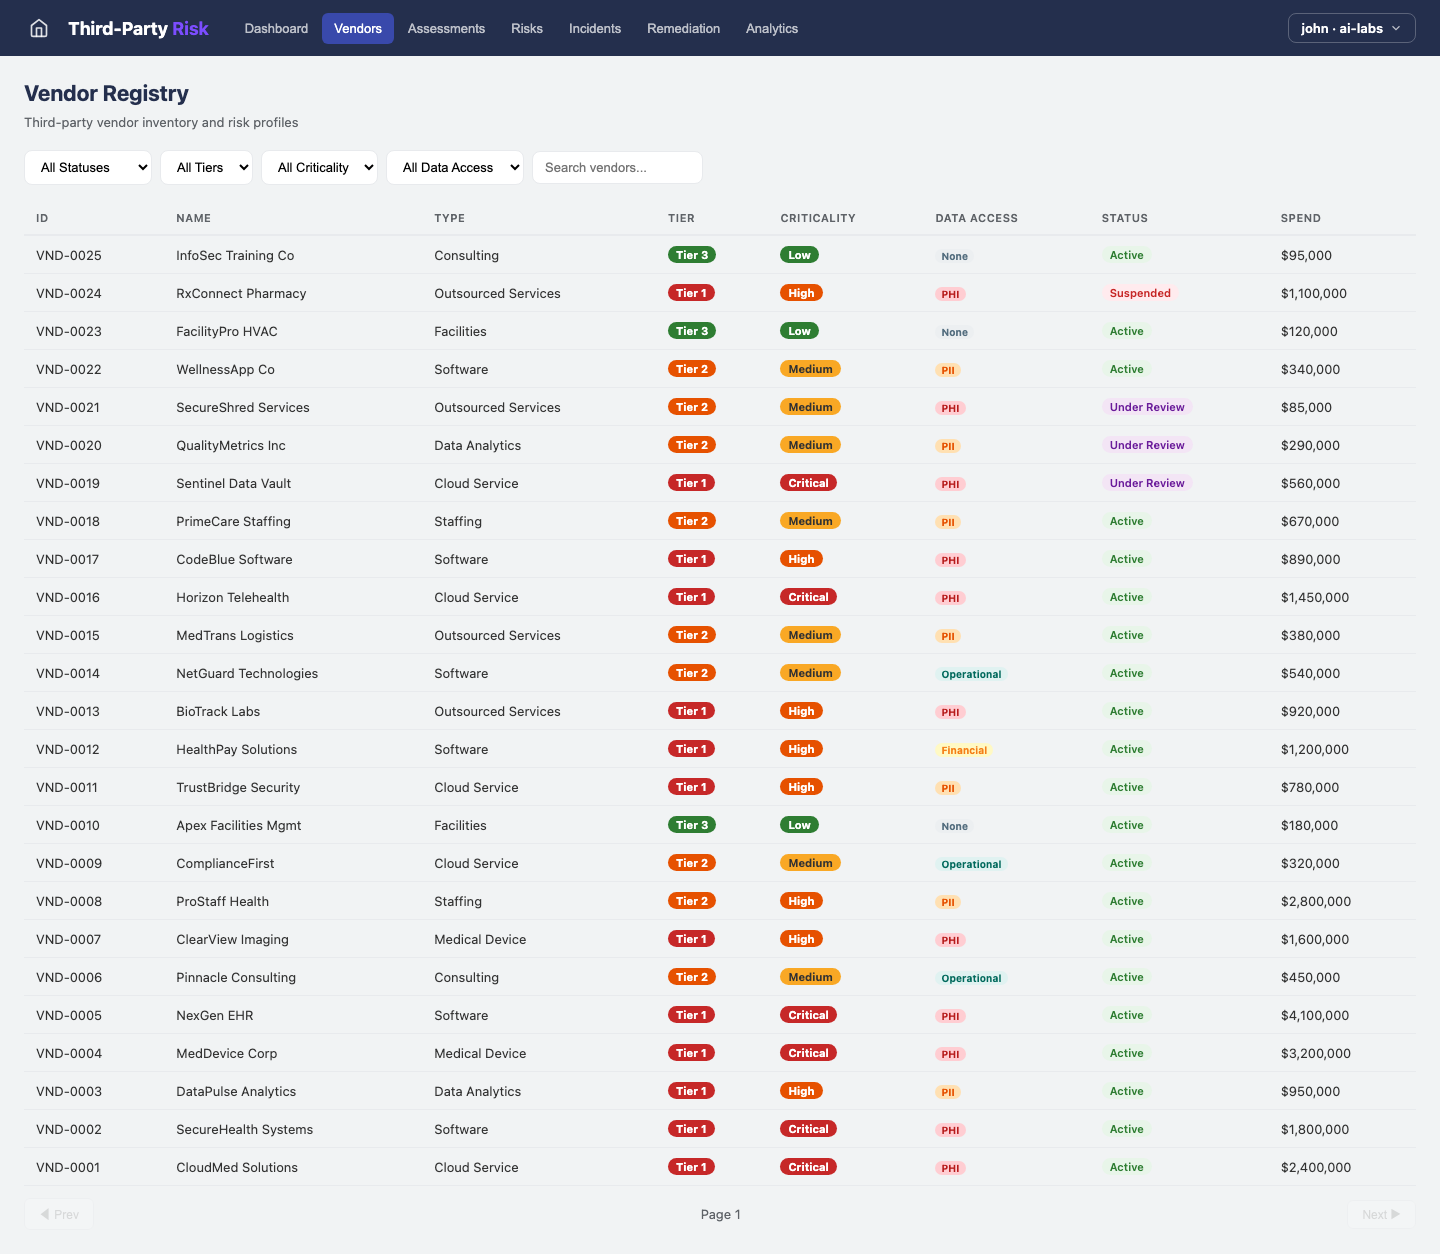Open the Analytics section

(x=771, y=28)
